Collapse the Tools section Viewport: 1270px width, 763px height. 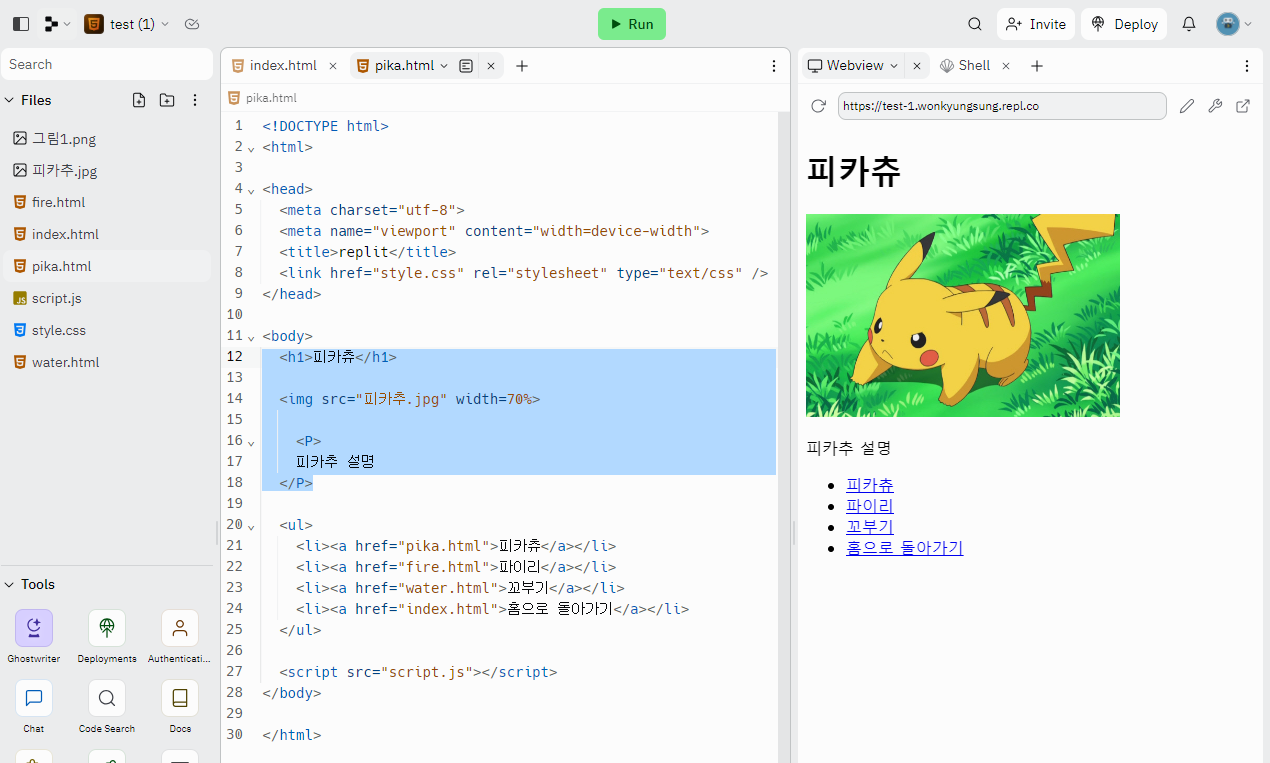(x=10, y=584)
